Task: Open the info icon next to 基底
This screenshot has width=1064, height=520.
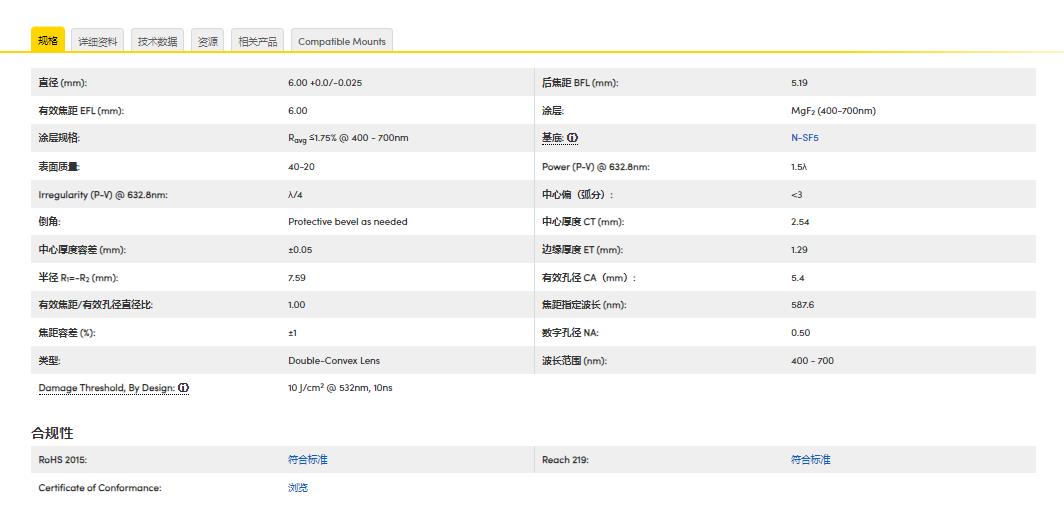Action: [574, 138]
